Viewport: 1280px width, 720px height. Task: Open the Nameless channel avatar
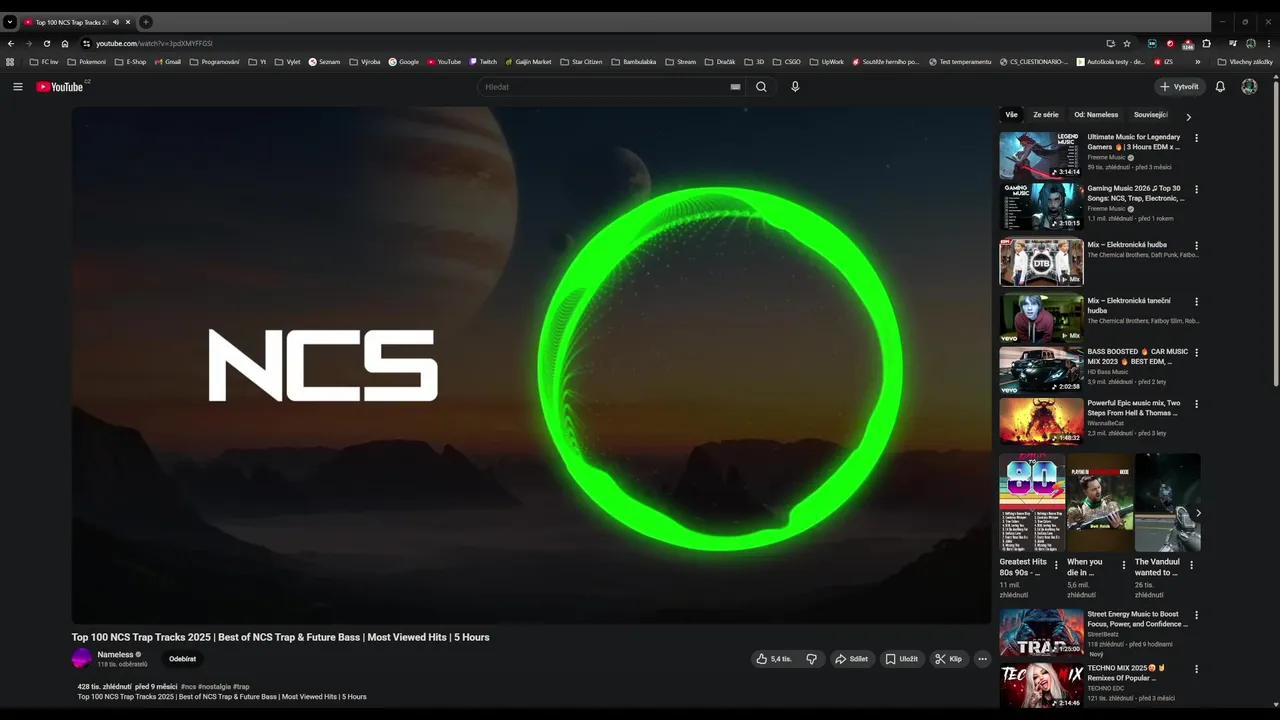click(81, 658)
